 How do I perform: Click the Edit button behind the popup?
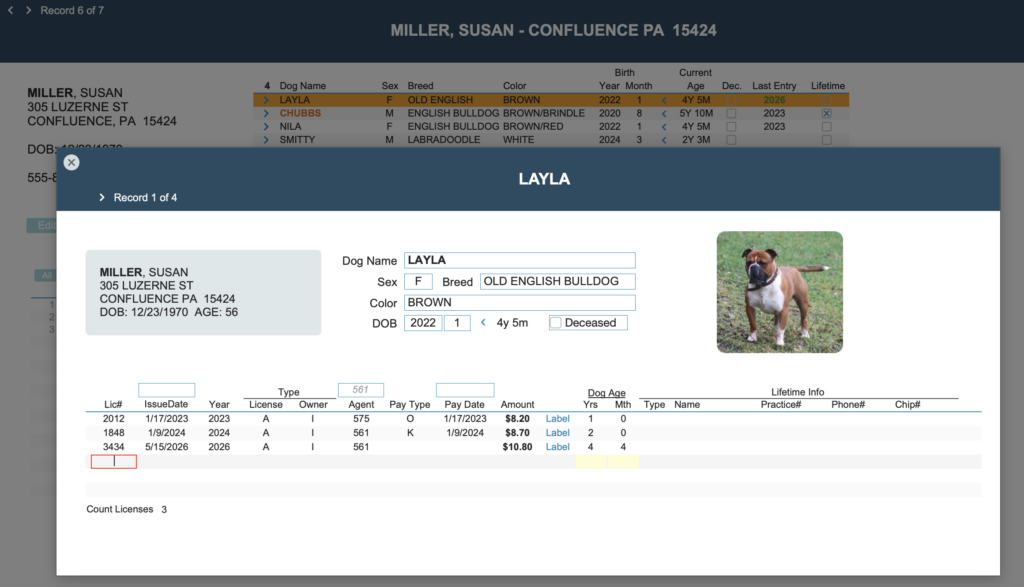point(41,225)
